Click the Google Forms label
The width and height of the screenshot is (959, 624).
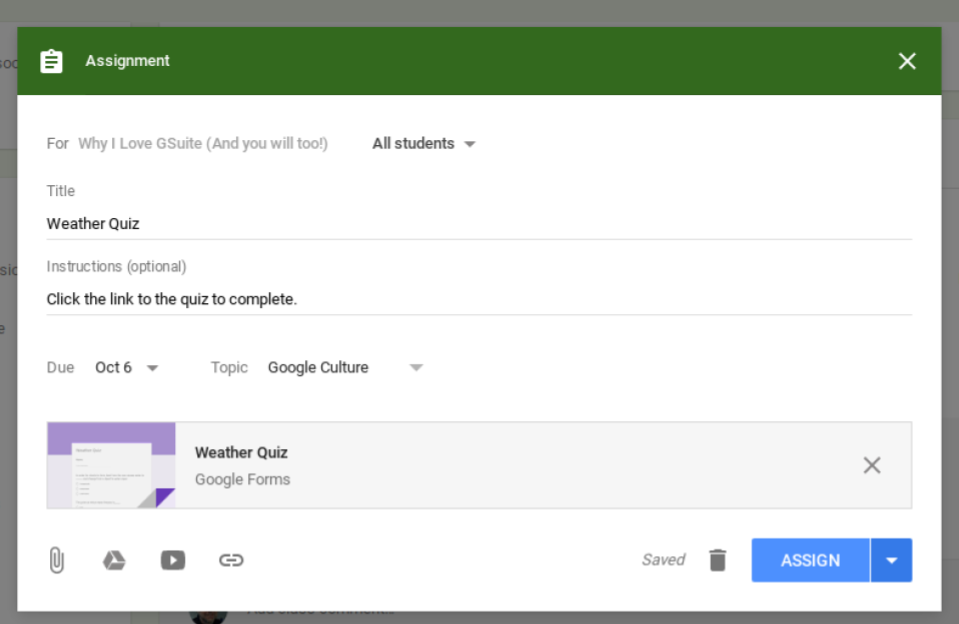pos(242,479)
